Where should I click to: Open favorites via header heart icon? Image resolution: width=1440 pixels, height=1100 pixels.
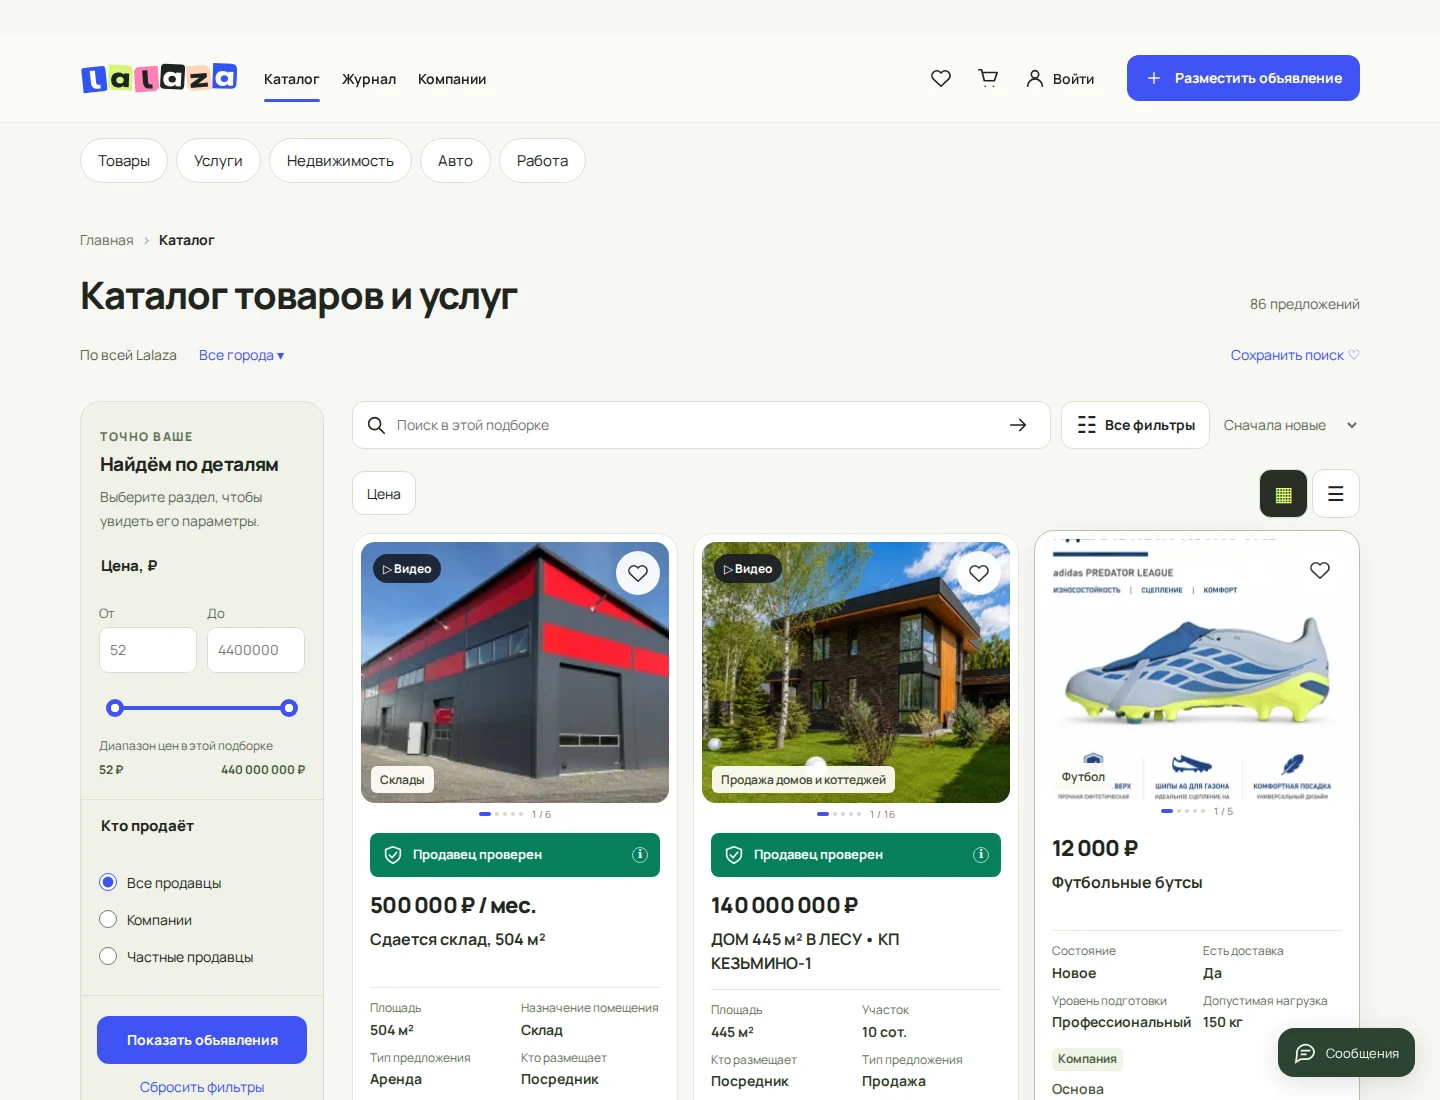pyautogui.click(x=941, y=78)
